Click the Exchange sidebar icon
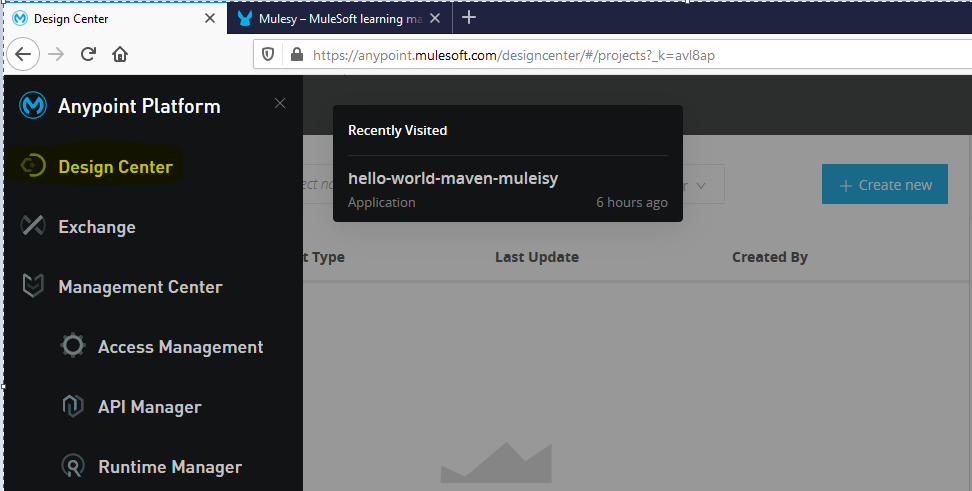972x491 pixels. [33, 226]
